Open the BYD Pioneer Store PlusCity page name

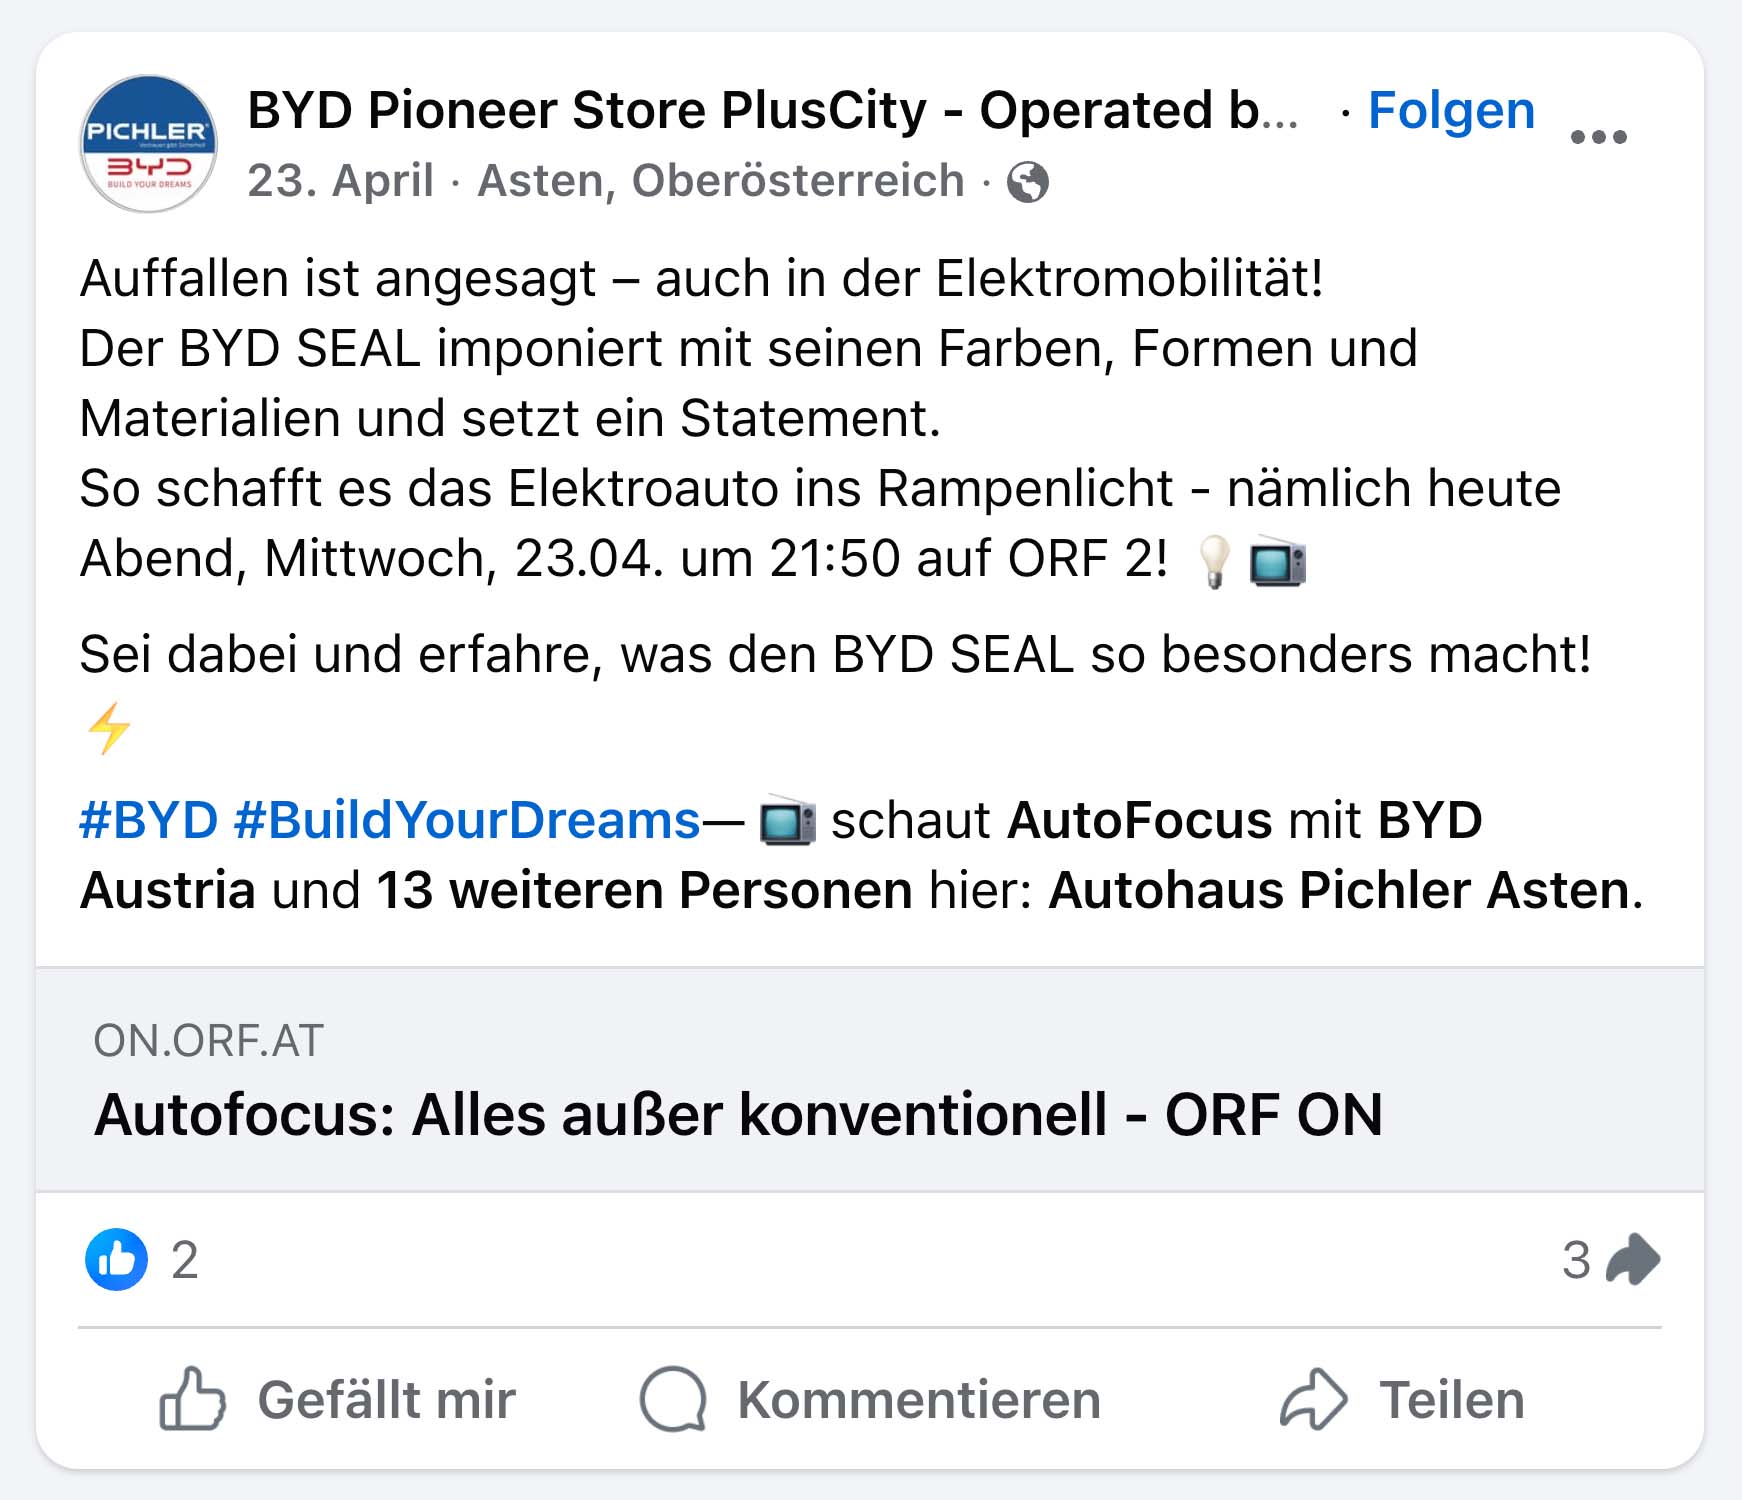(x=772, y=110)
